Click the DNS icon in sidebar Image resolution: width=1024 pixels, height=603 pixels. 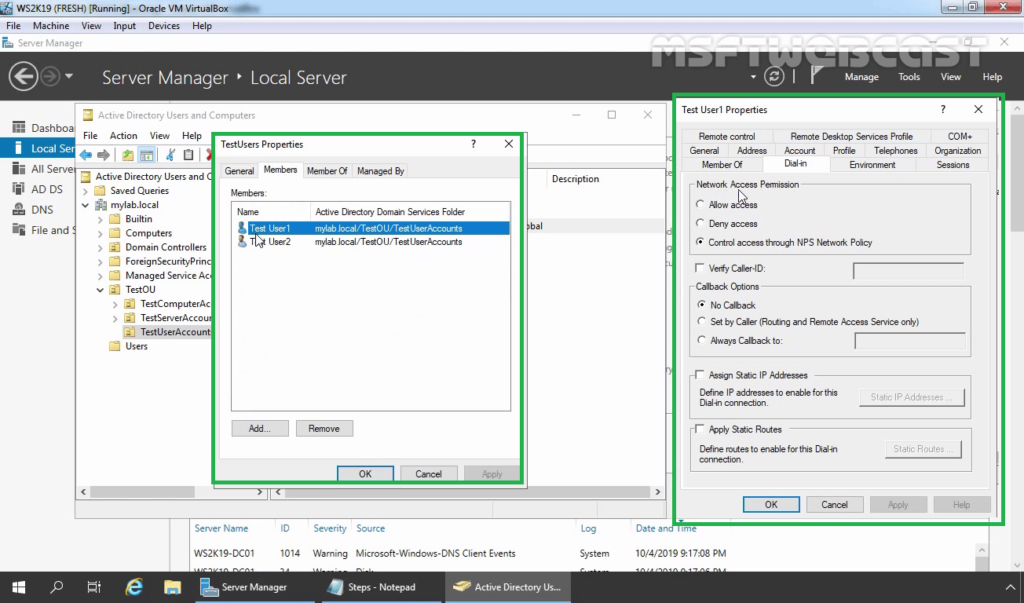pos(19,209)
